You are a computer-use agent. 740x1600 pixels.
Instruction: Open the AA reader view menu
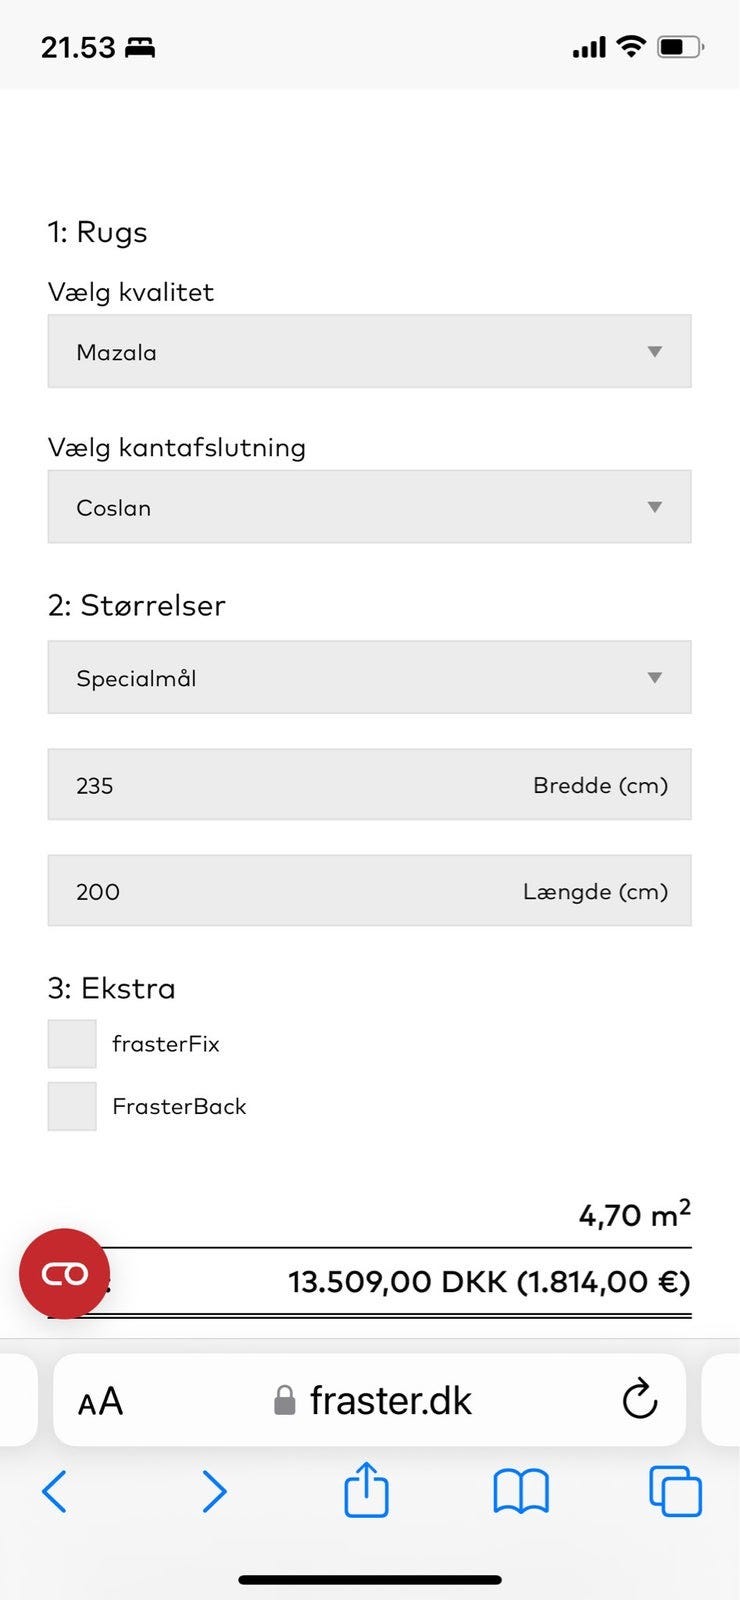pos(101,1401)
